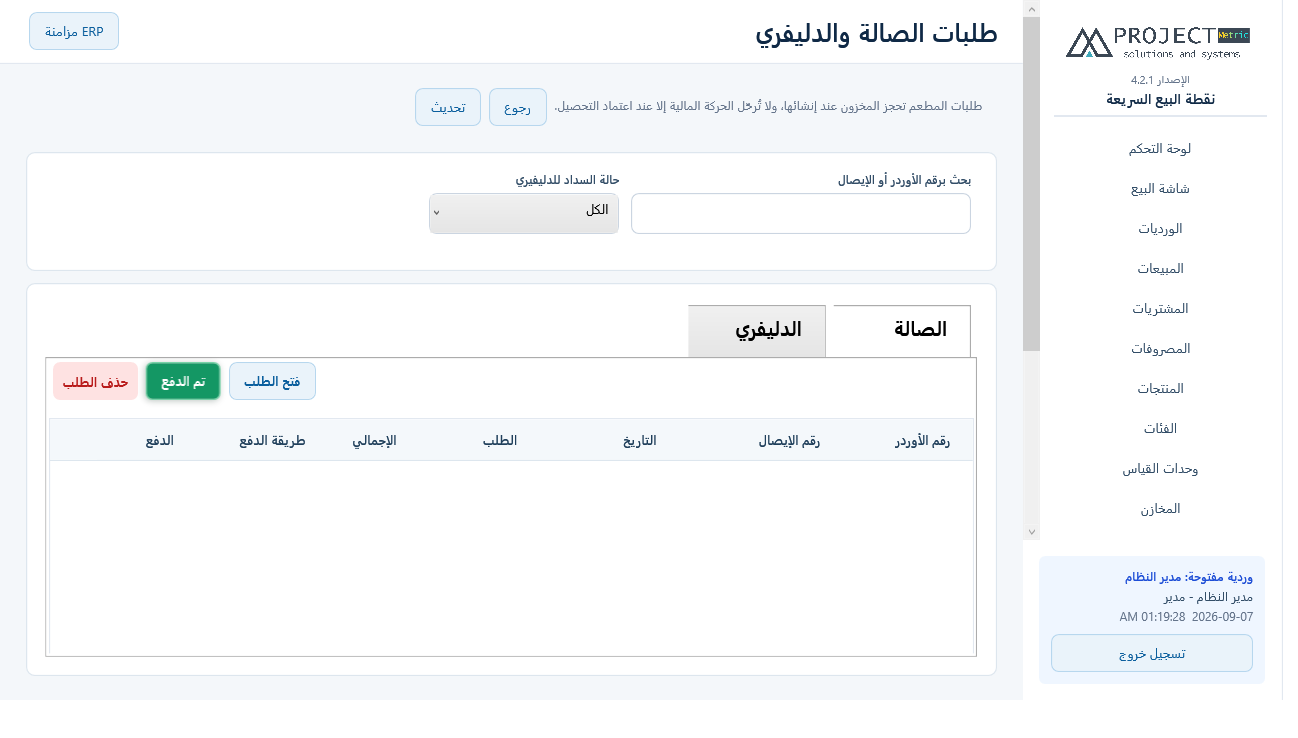Screen dimensions: 1298x738
Task: Click the refresh button (تحديث)
Action: pos(448,107)
